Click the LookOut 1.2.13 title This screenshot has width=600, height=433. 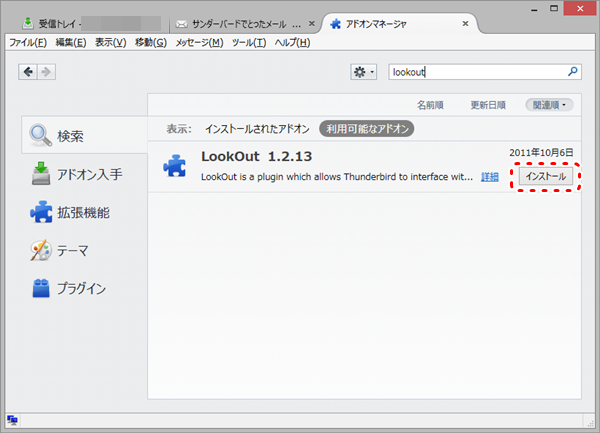pos(256,156)
